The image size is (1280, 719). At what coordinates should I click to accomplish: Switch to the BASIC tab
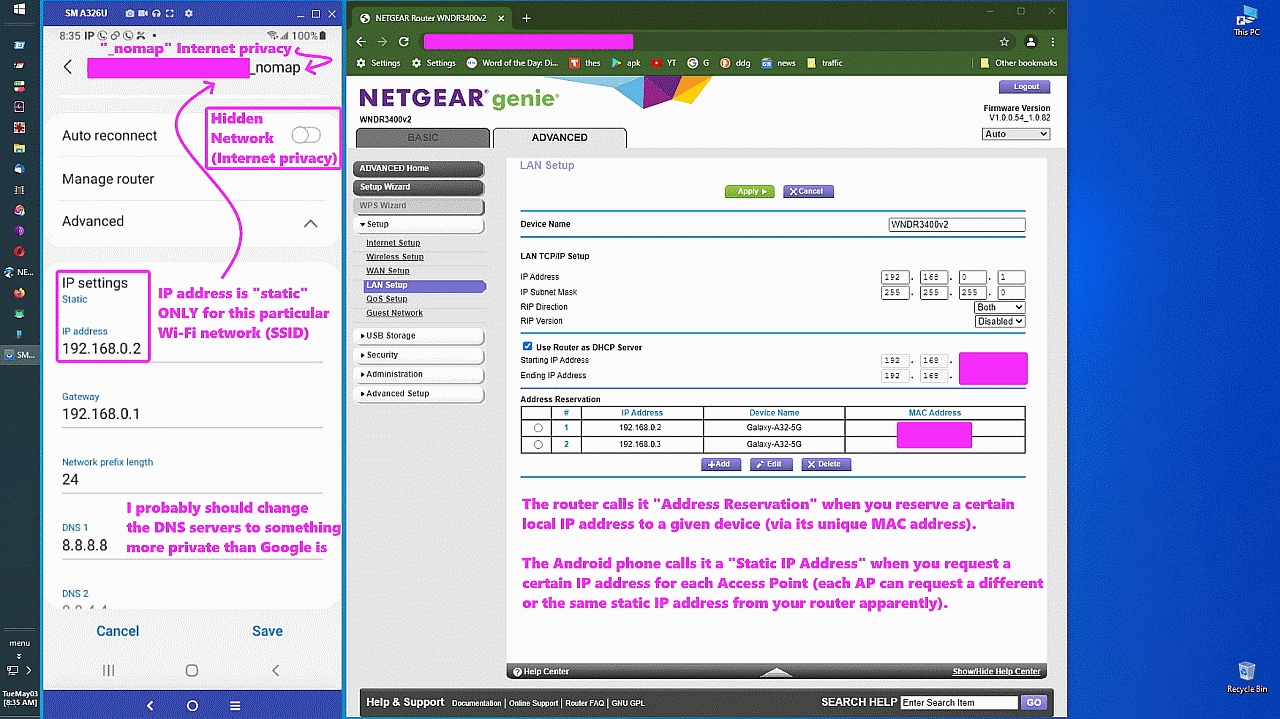click(423, 138)
